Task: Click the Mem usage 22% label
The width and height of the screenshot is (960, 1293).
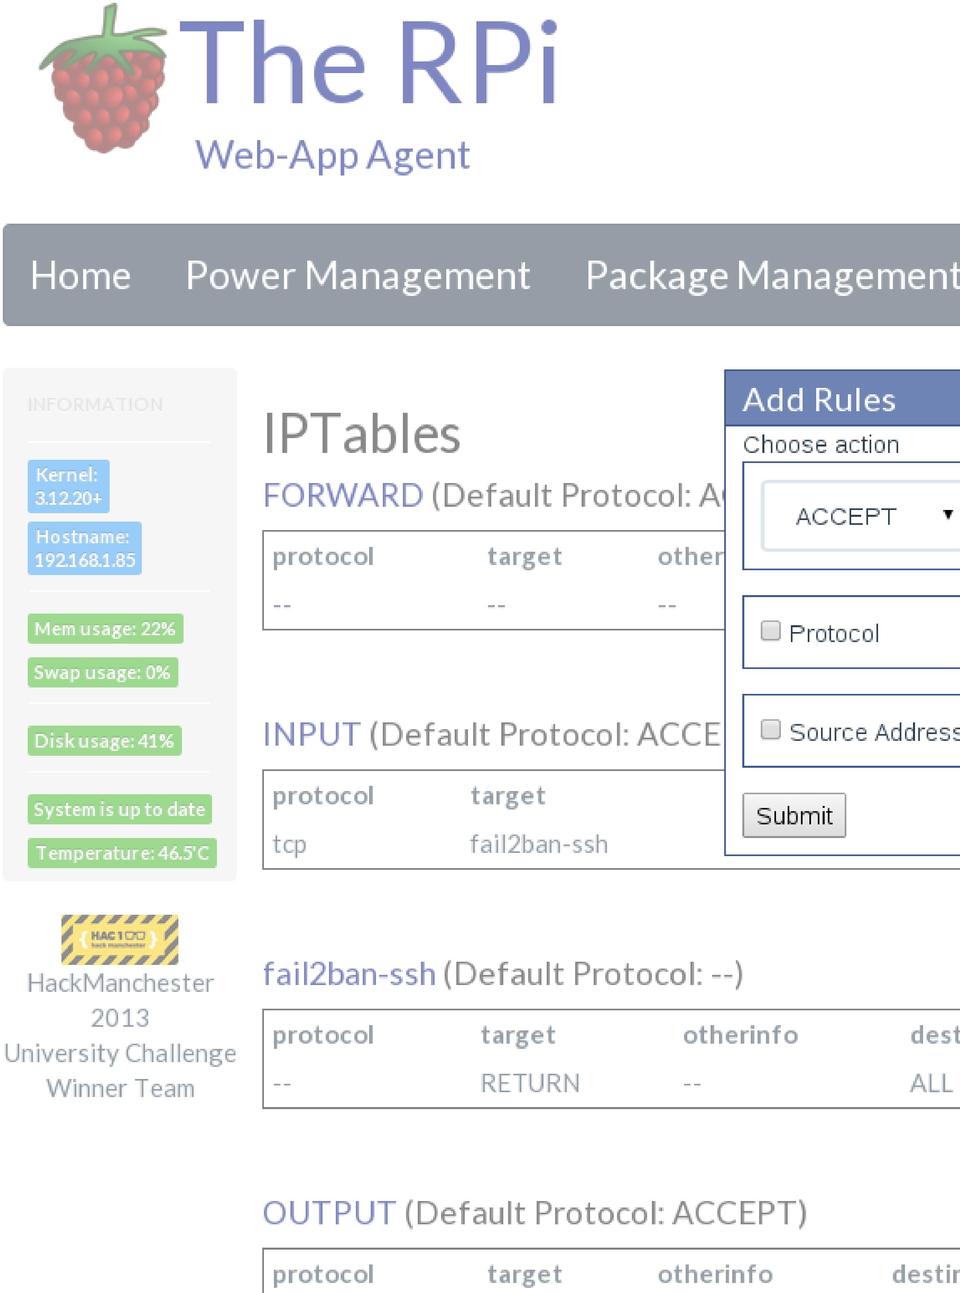Action: click(x=105, y=629)
